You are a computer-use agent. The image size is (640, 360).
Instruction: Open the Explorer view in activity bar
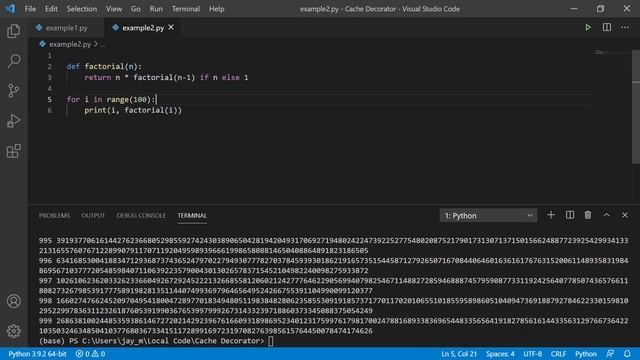tap(13, 31)
